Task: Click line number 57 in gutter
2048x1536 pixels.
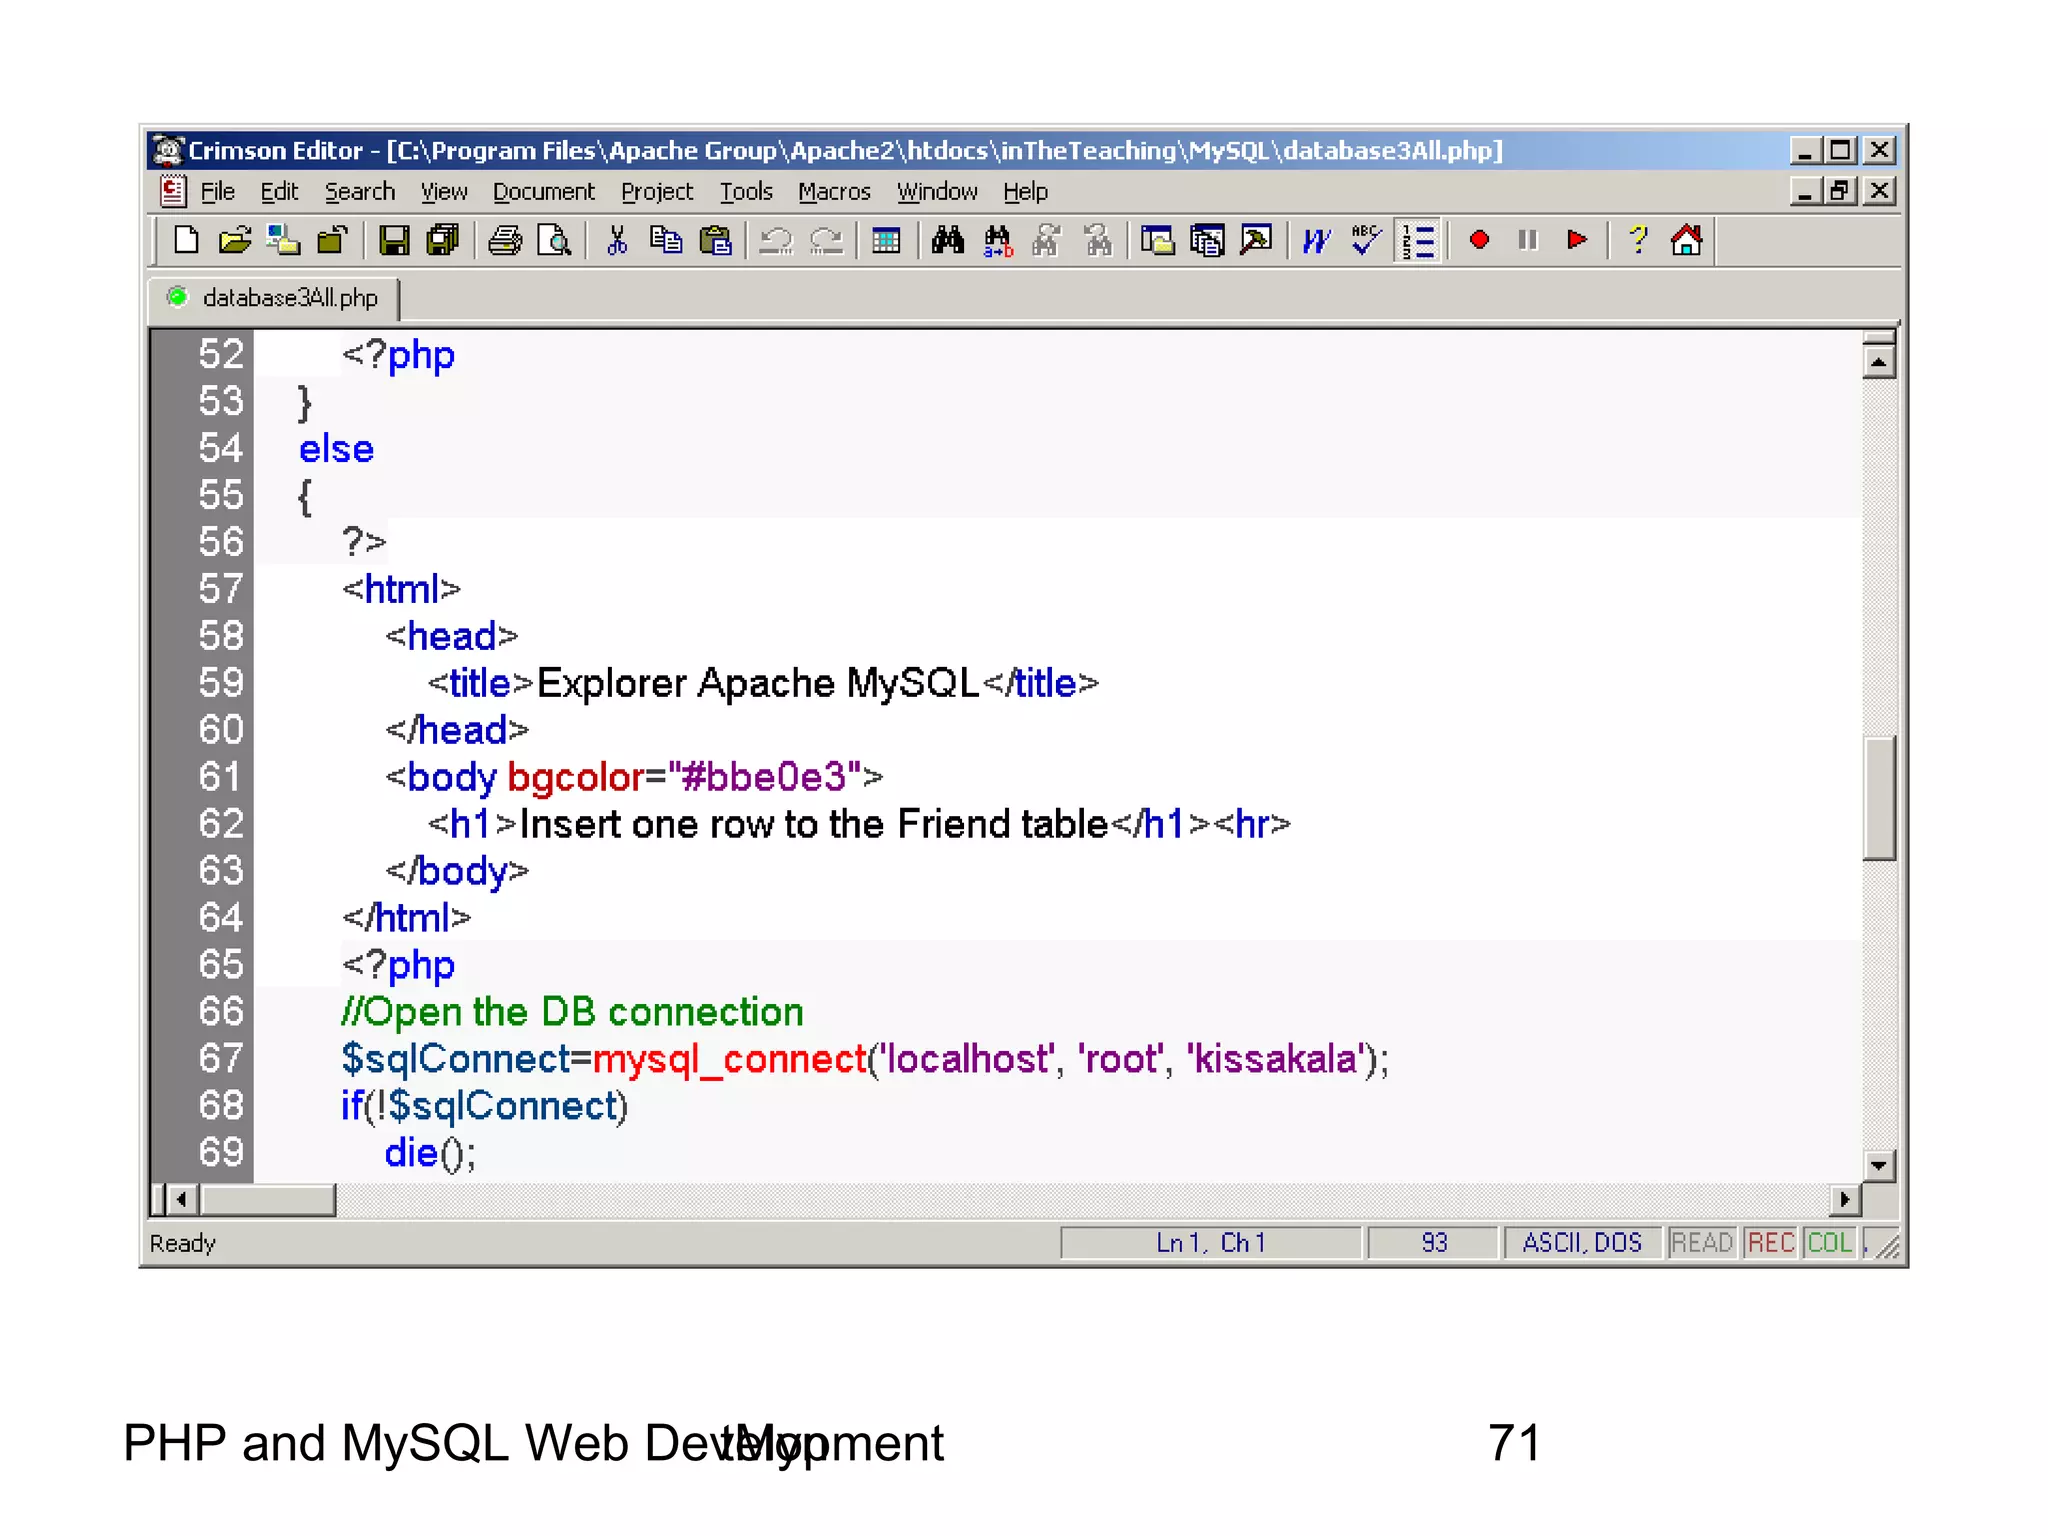Action: click(x=220, y=589)
